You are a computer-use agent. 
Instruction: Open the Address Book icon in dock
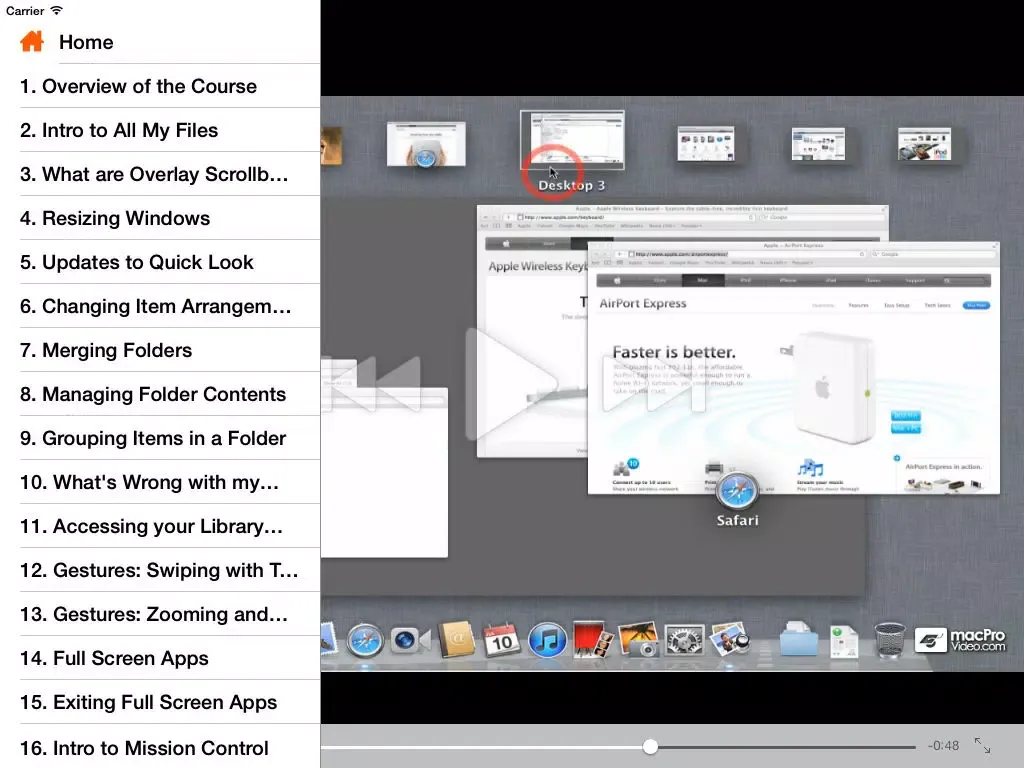pyautogui.click(x=456, y=639)
